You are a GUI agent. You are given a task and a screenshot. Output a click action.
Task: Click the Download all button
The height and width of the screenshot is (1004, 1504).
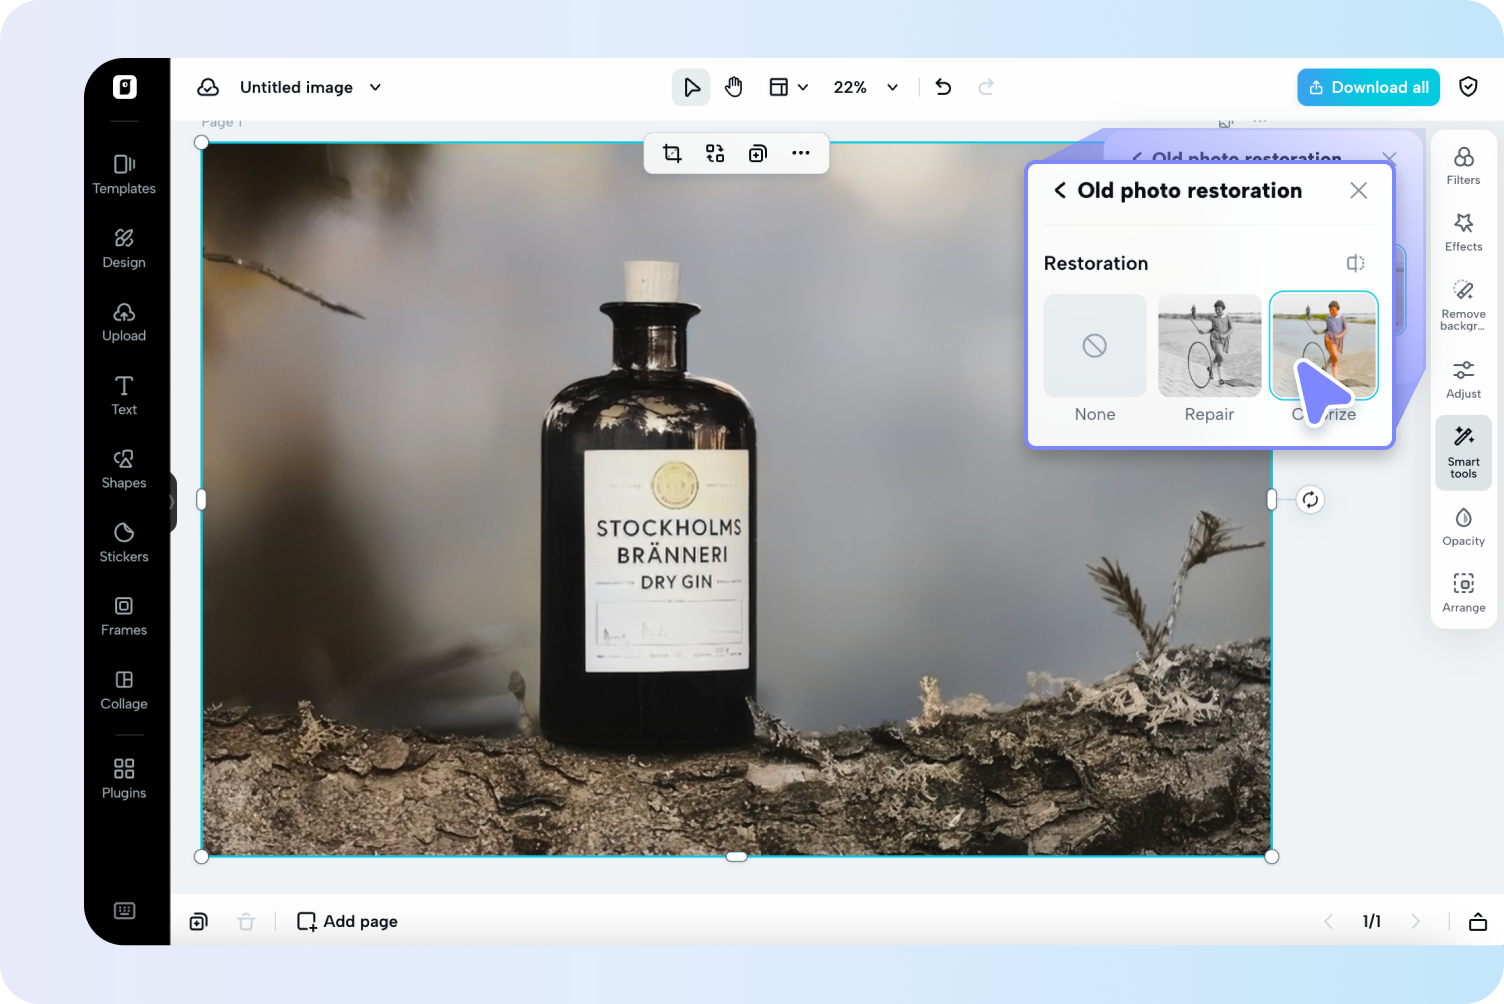pos(1368,87)
